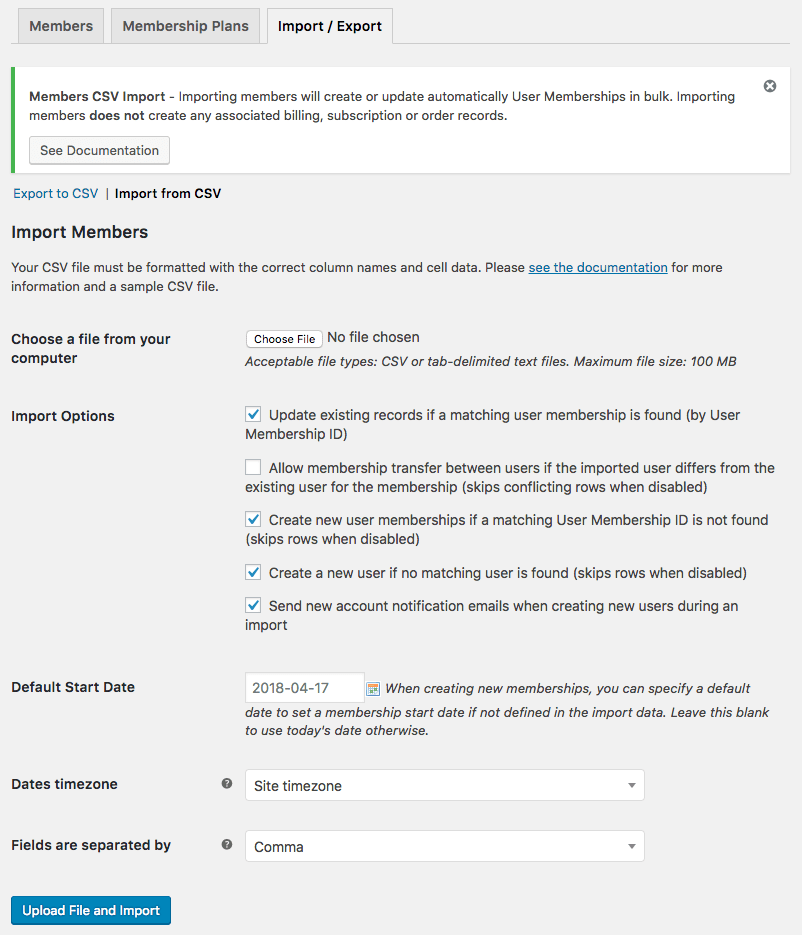Open the Membership Plans tab
802x935 pixels.
click(184, 26)
